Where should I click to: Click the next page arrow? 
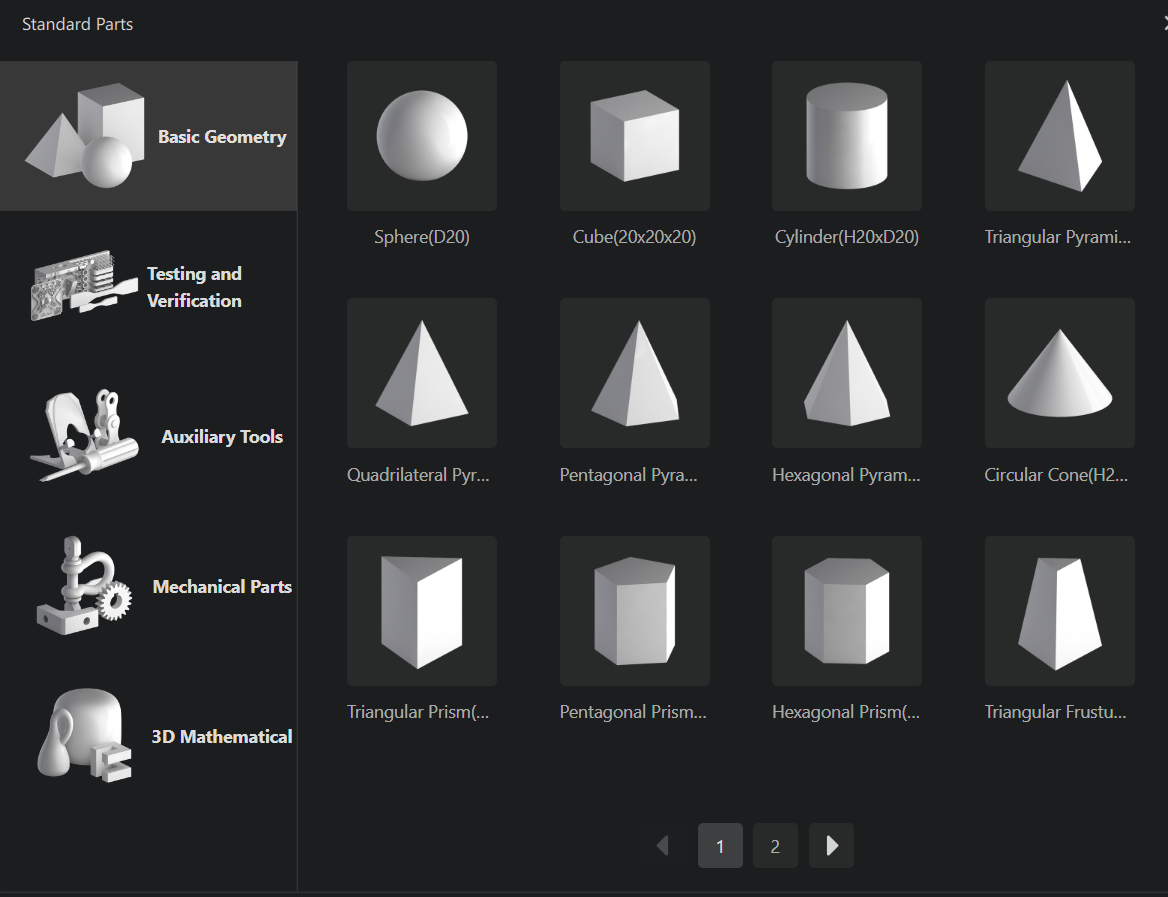click(831, 846)
